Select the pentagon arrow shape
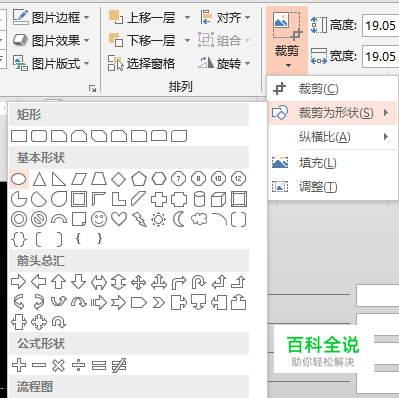The width and height of the screenshot is (399, 398). click(x=139, y=303)
